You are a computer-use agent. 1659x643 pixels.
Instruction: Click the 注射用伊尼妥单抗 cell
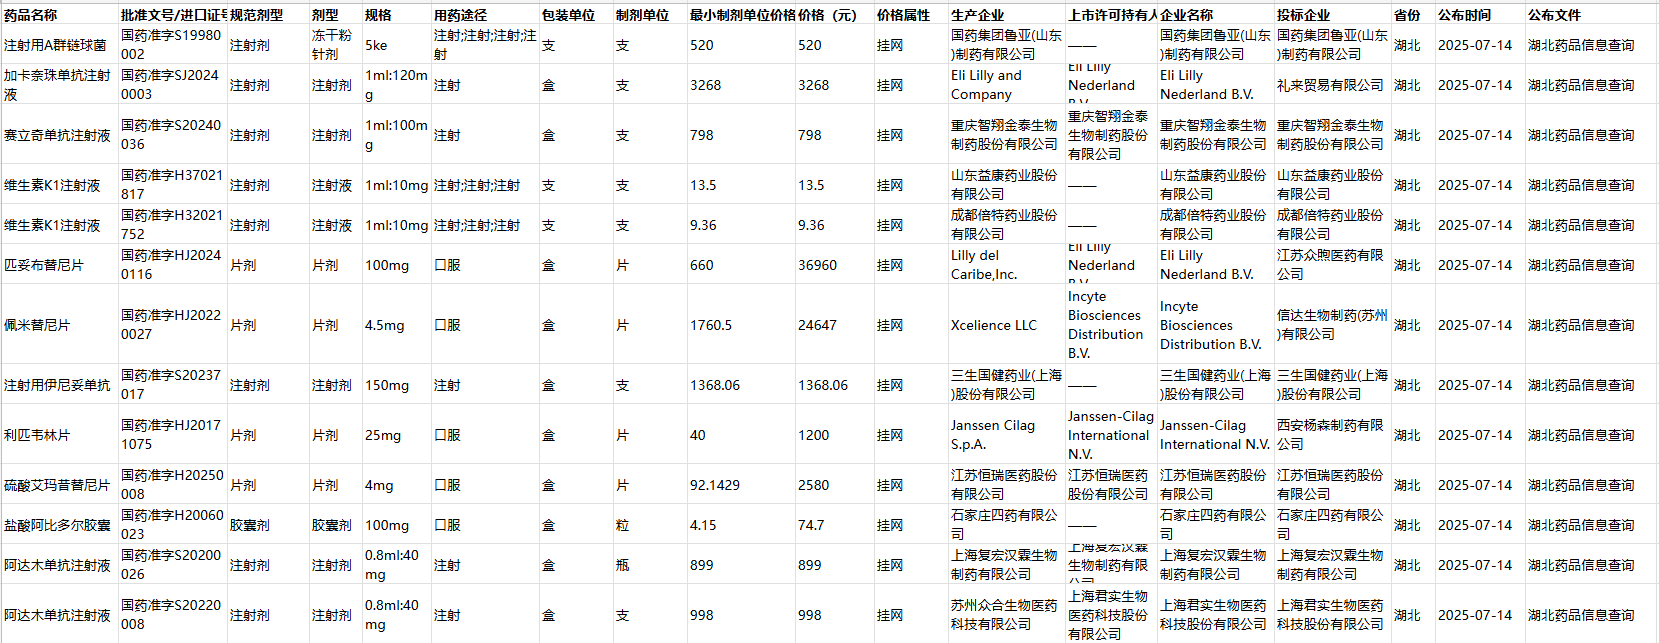(x=59, y=385)
